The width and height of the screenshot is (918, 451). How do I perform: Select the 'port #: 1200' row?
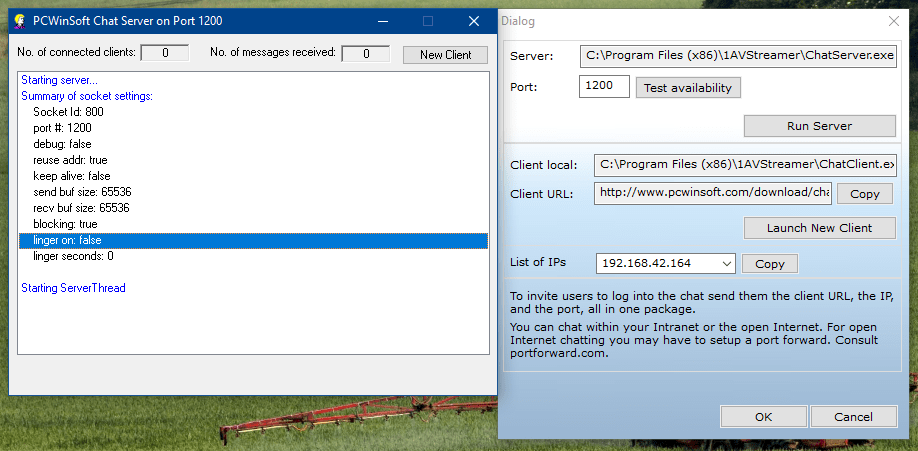click(254, 128)
